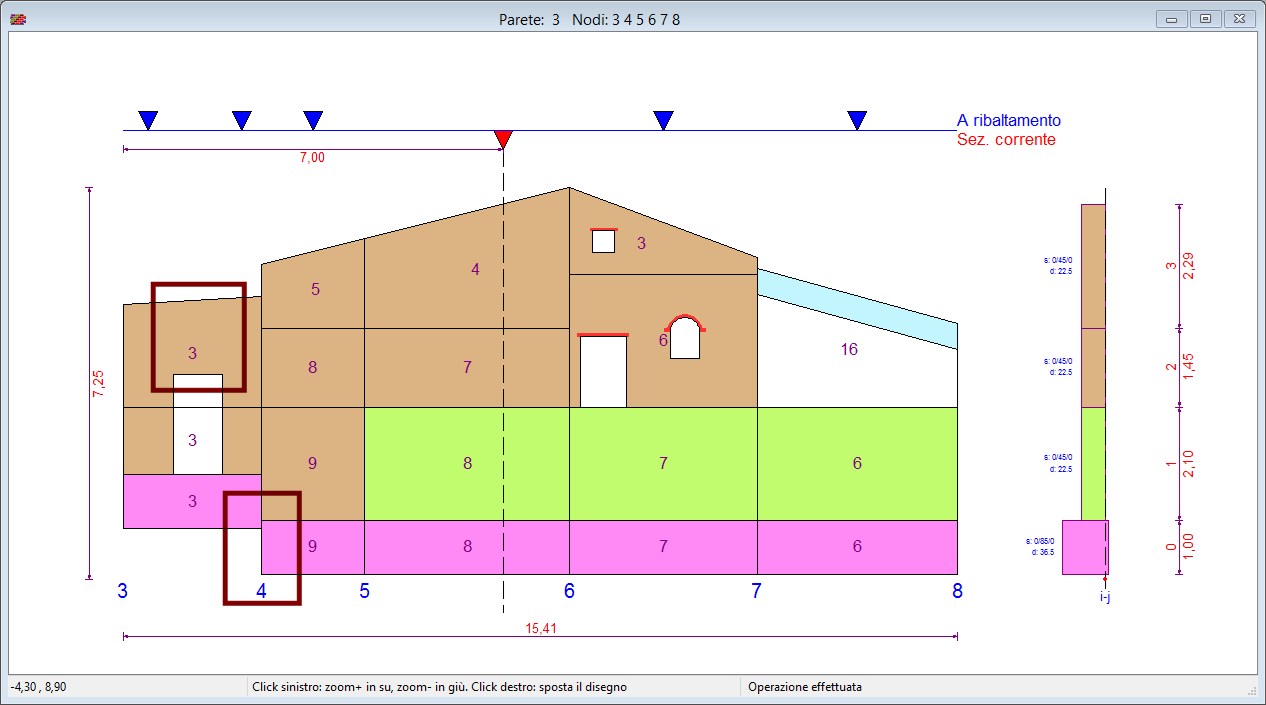
Task: Select the leftmost blue overturning triangle marker
Action: 148,120
